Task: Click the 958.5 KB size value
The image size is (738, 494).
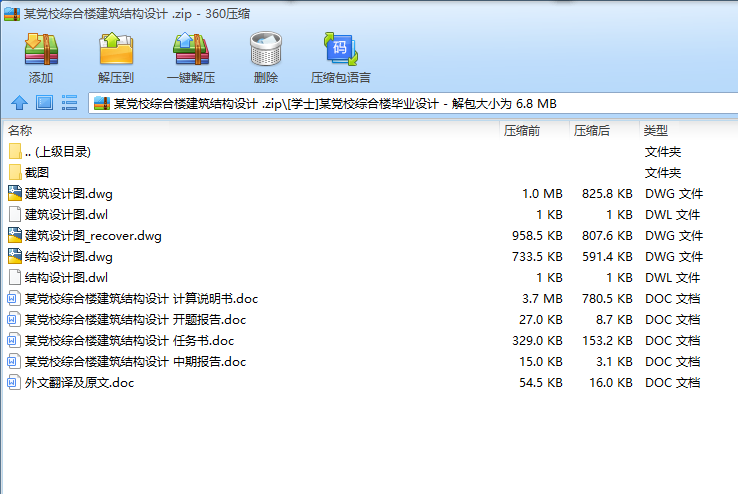Action: (537, 235)
